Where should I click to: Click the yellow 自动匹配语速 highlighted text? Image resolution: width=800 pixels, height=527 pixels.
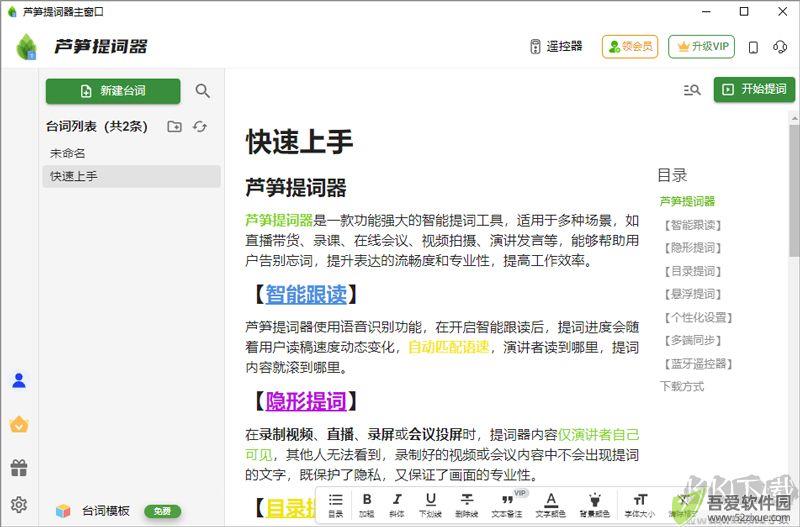(449, 347)
